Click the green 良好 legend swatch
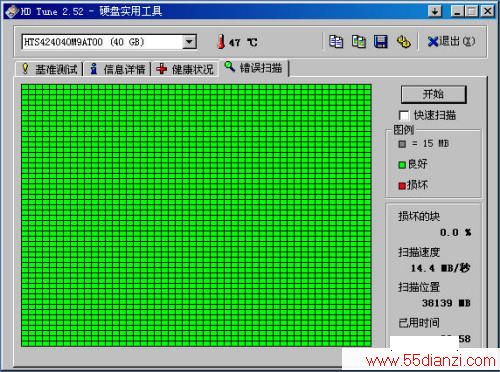Image resolution: width=500 pixels, height=372 pixels. [x=402, y=165]
